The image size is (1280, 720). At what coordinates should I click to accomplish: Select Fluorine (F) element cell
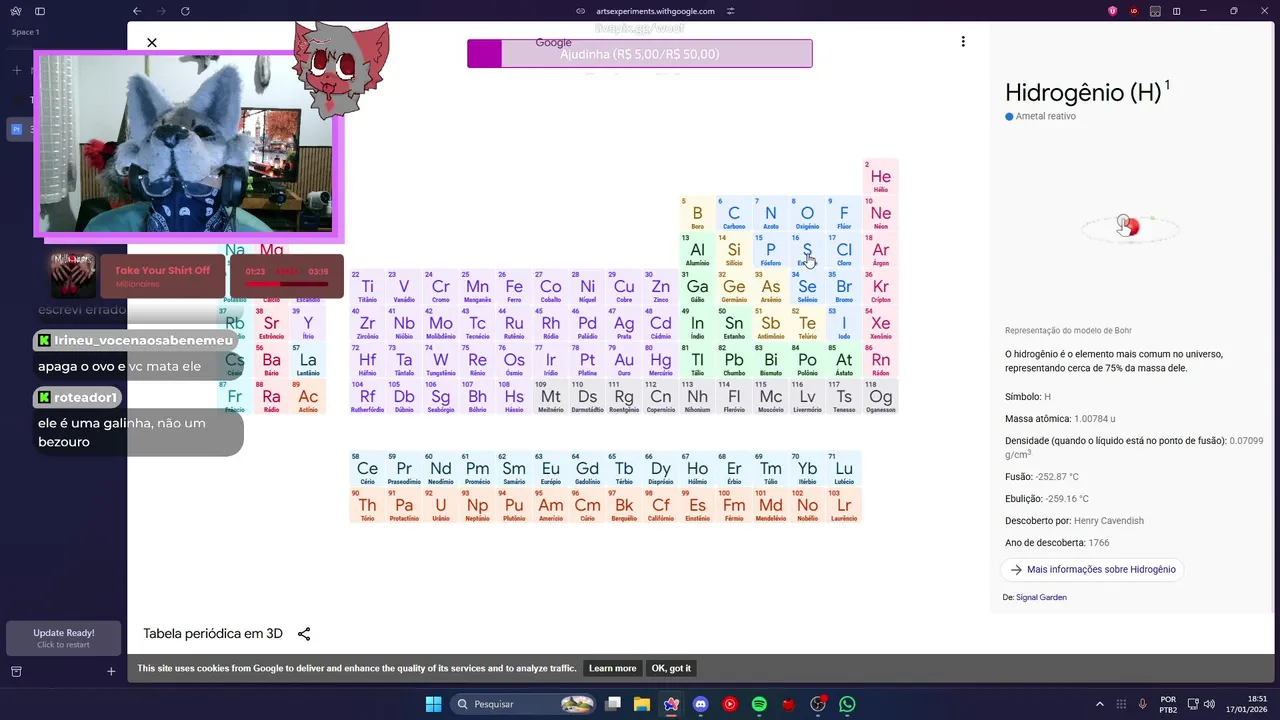[x=844, y=214]
